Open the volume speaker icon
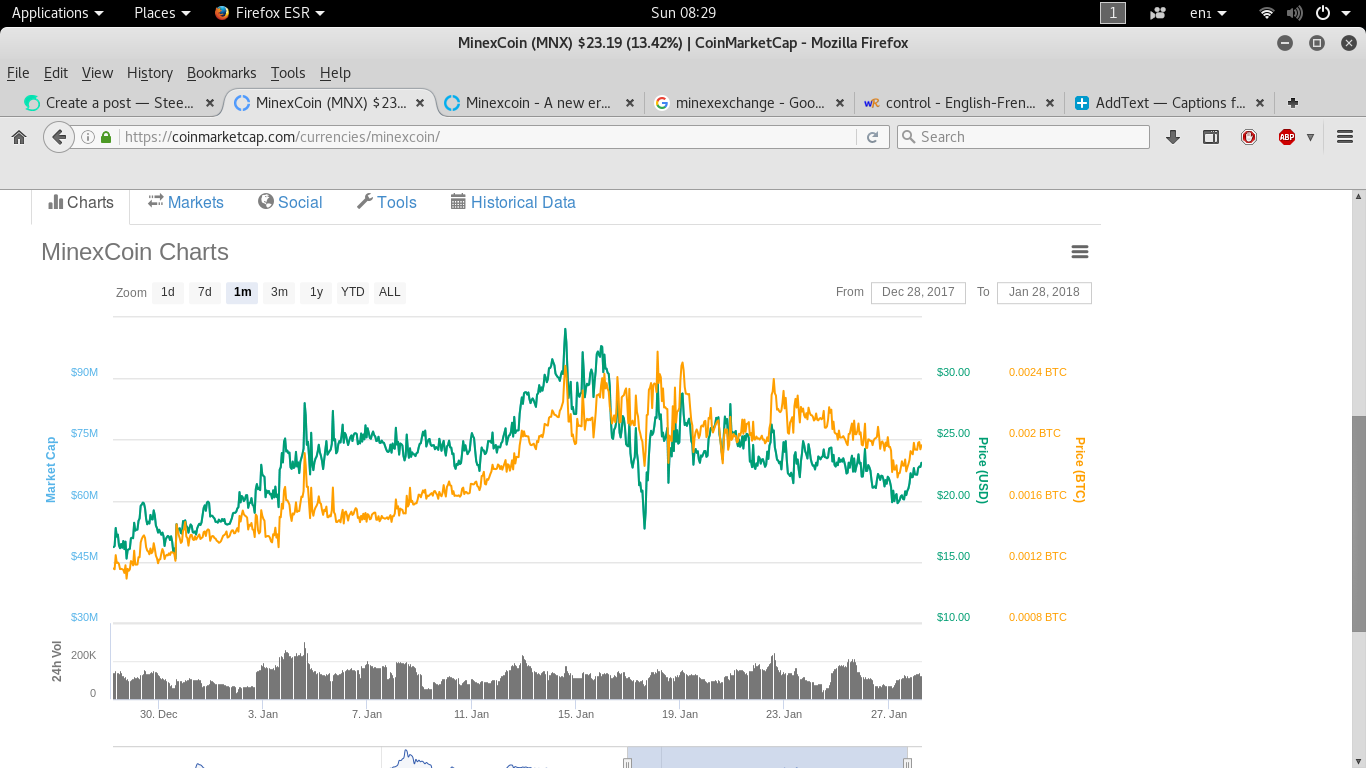This screenshot has width=1366, height=768. point(1295,13)
